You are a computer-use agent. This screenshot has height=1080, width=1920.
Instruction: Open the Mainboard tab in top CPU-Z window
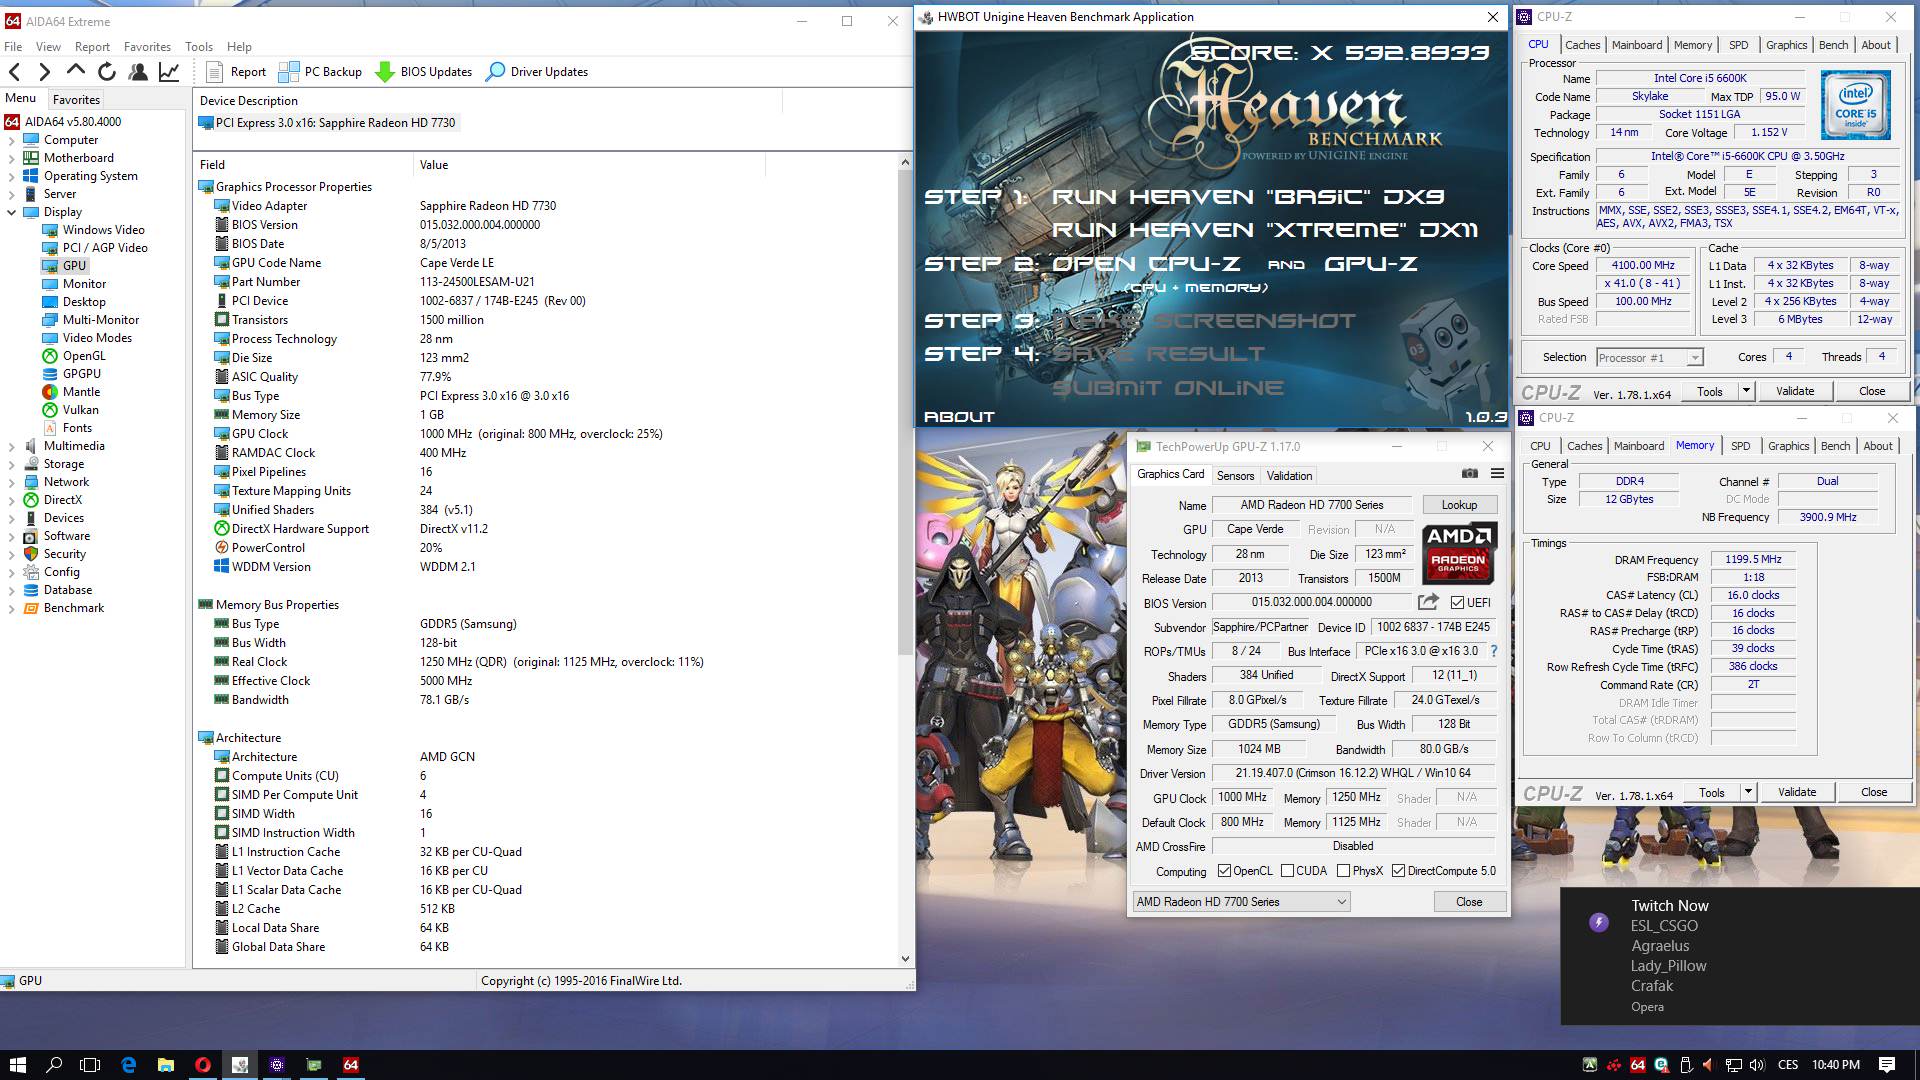tap(1637, 45)
